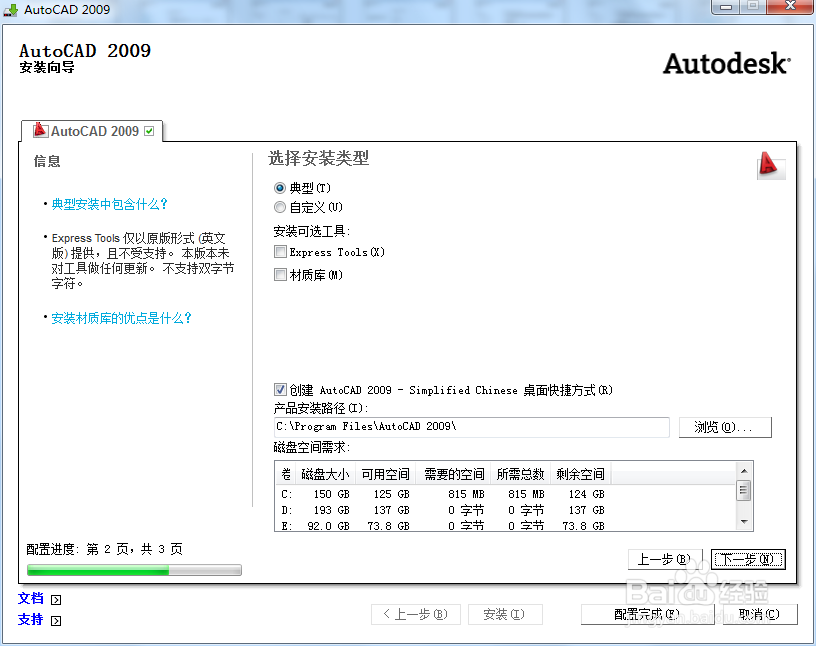Click the installer icon in the title bar

click(10, 9)
